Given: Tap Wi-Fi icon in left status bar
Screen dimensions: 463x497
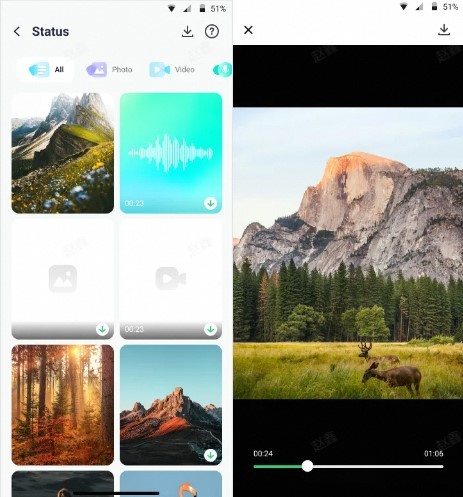Looking at the screenshot, I should tap(171, 9).
